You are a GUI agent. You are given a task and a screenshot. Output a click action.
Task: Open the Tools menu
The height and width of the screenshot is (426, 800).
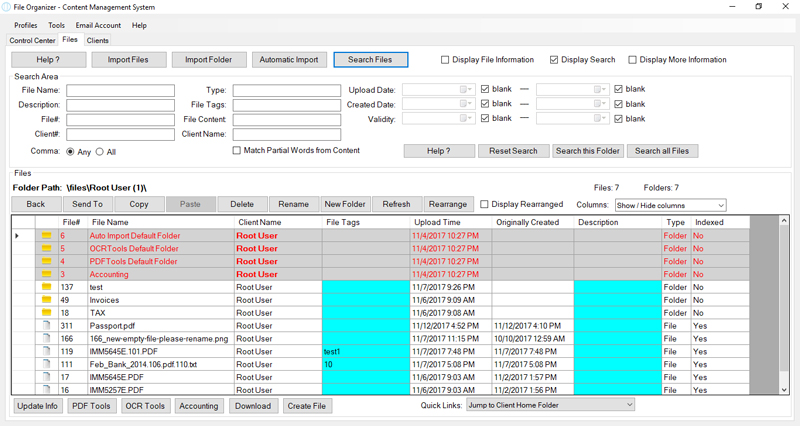(57, 25)
